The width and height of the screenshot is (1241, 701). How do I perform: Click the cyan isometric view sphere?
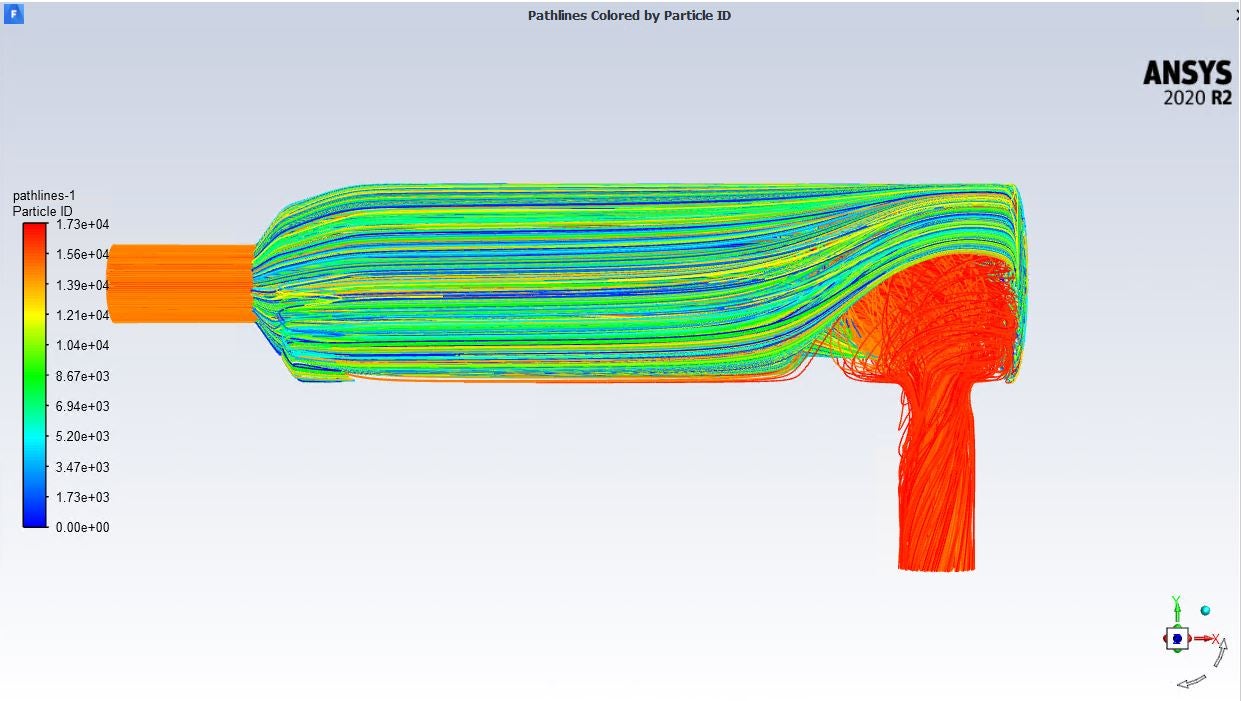click(x=1205, y=610)
